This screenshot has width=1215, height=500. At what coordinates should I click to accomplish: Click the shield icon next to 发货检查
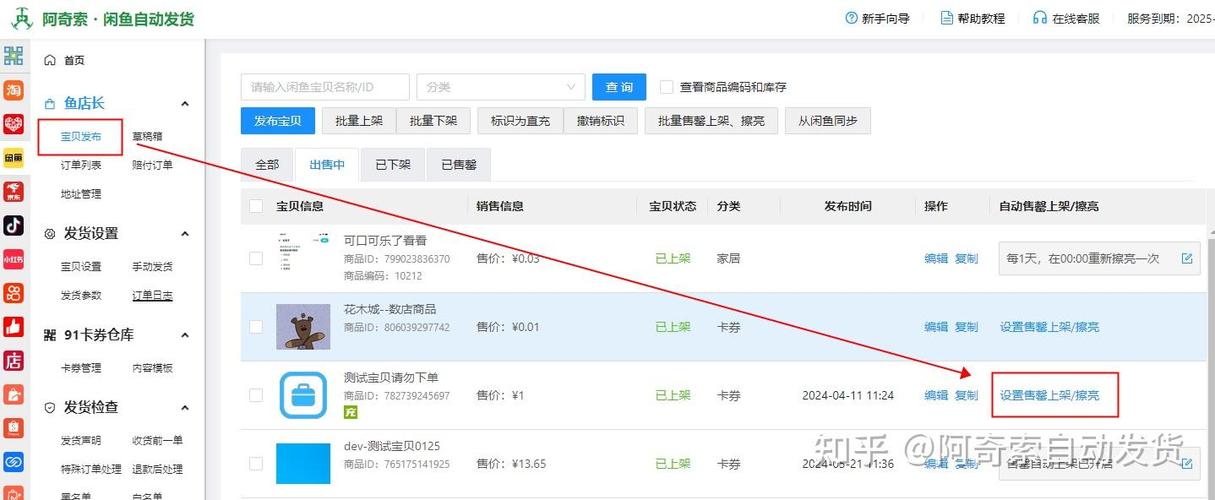50,408
